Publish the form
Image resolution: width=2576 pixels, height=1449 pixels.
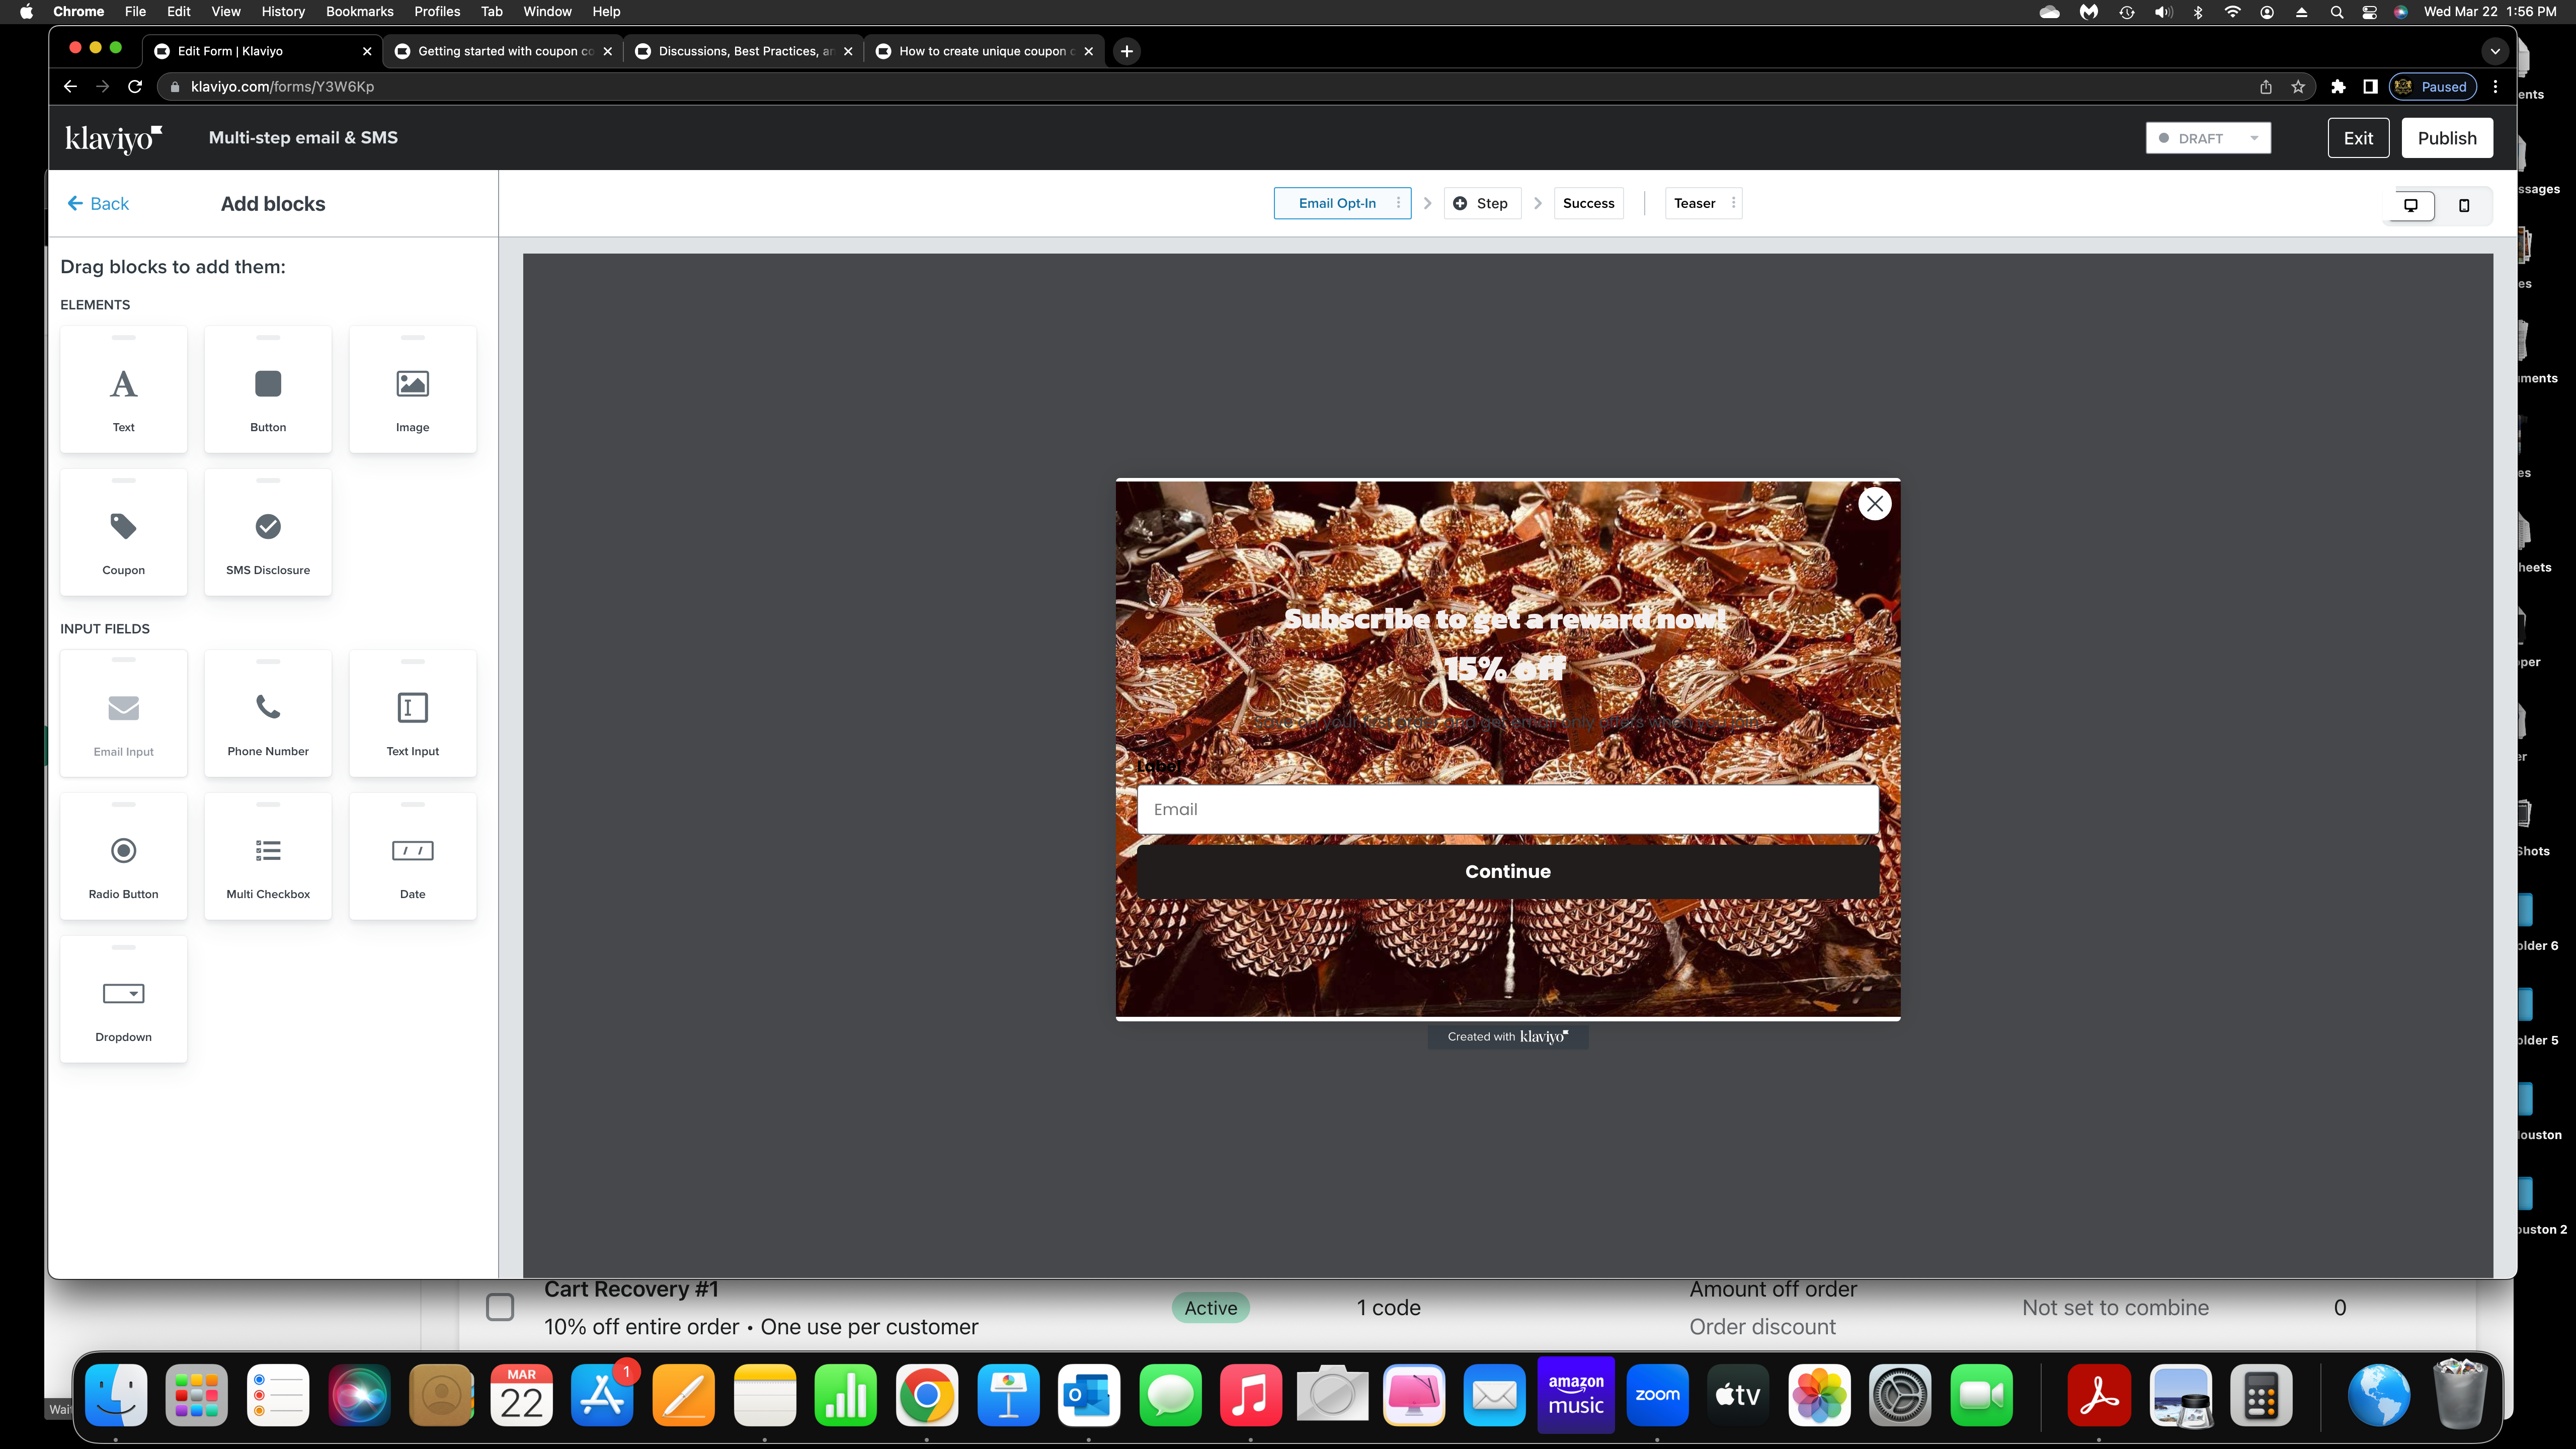pyautogui.click(x=2447, y=138)
